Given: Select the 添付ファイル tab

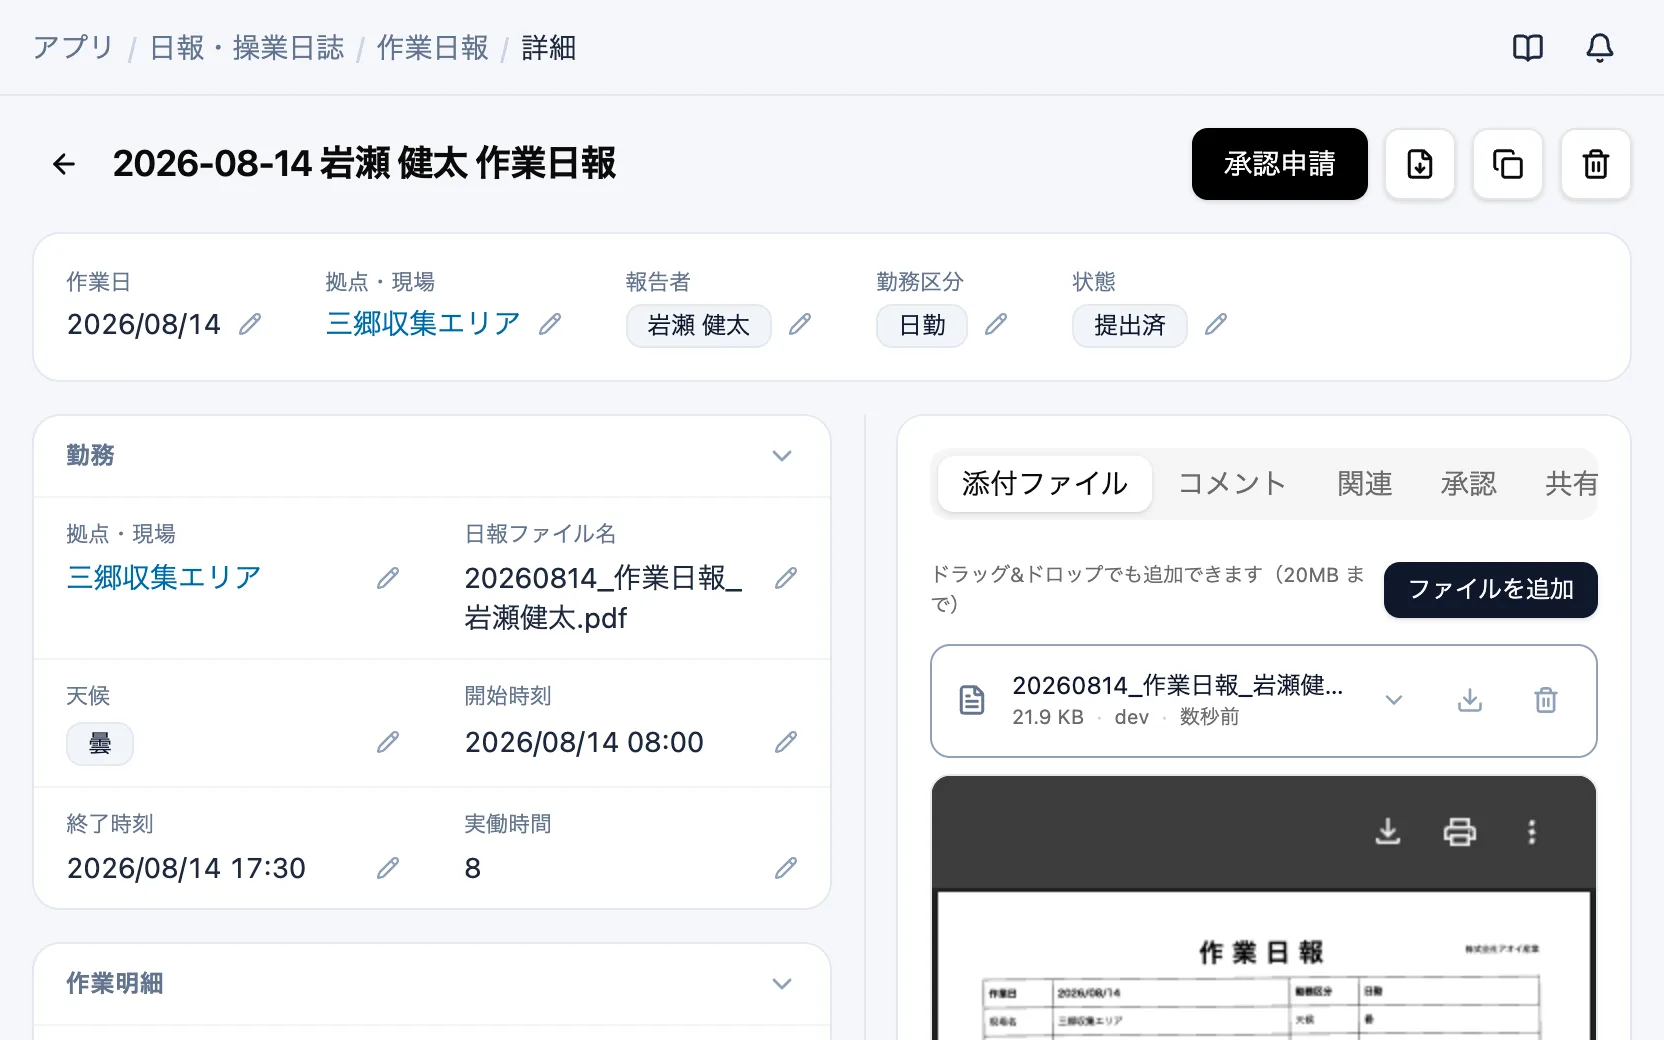Looking at the screenshot, I should click(x=1045, y=484).
